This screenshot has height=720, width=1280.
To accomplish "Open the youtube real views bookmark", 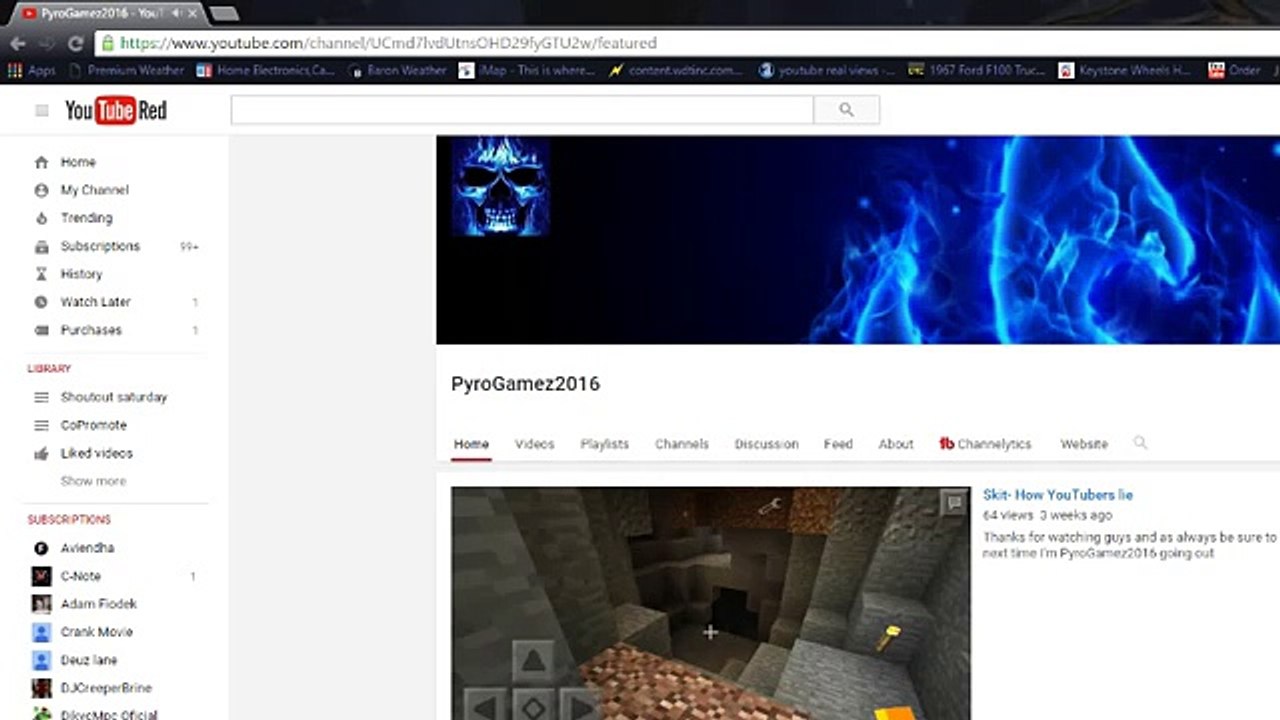I will click(x=827, y=70).
